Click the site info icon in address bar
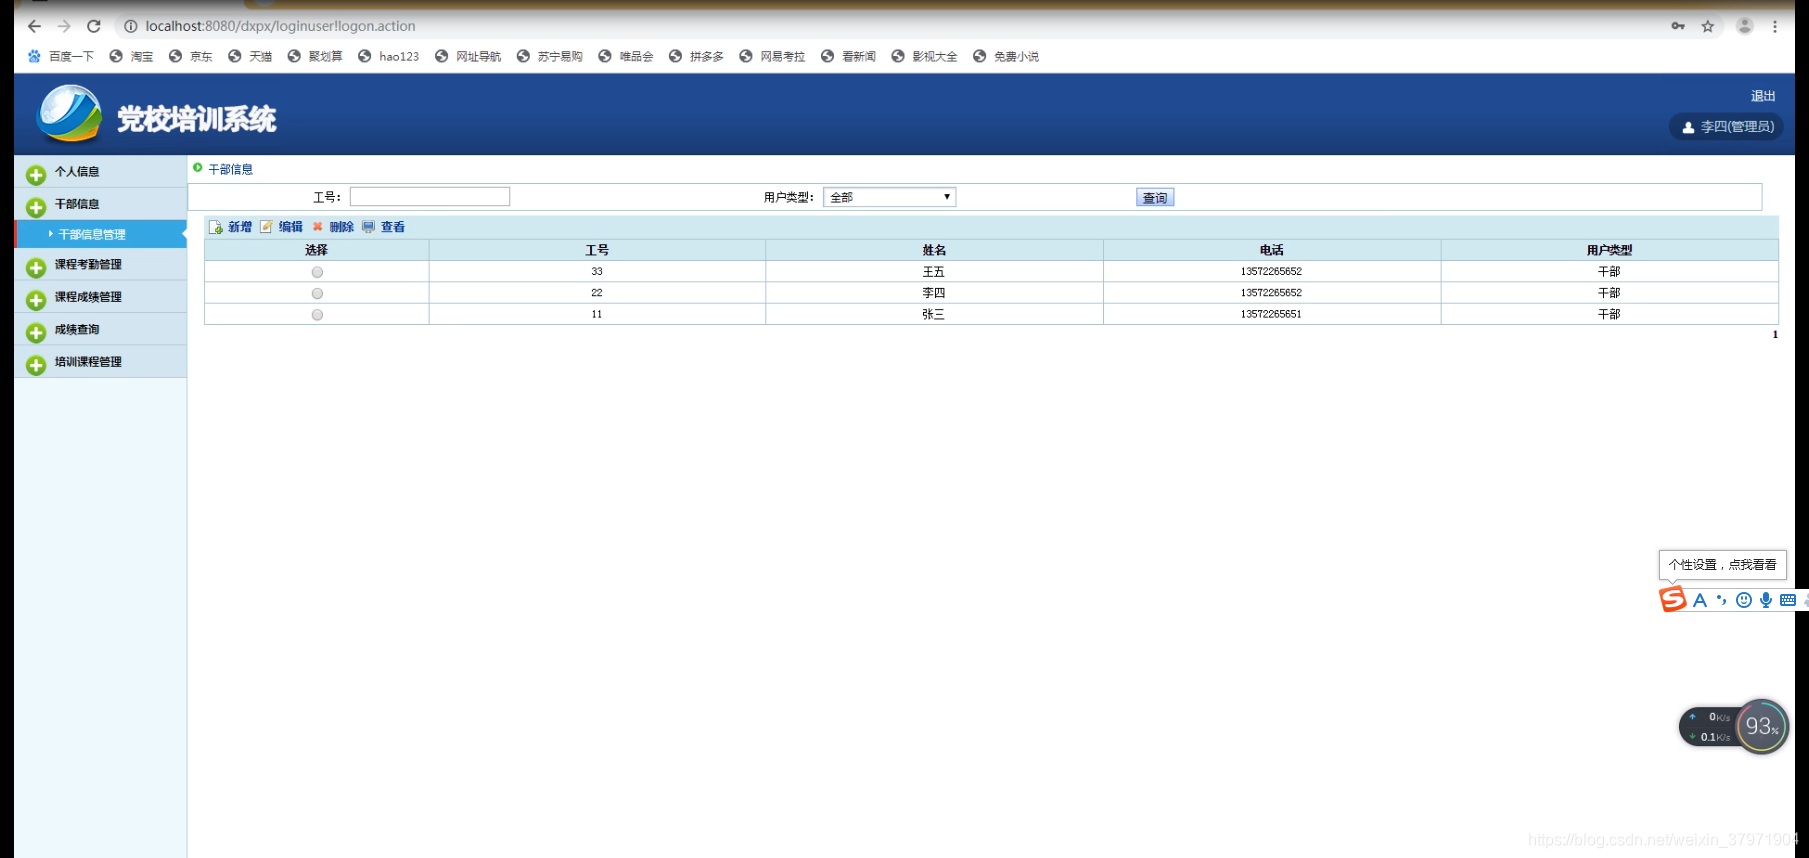Image resolution: width=1809 pixels, height=858 pixels. (x=130, y=26)
